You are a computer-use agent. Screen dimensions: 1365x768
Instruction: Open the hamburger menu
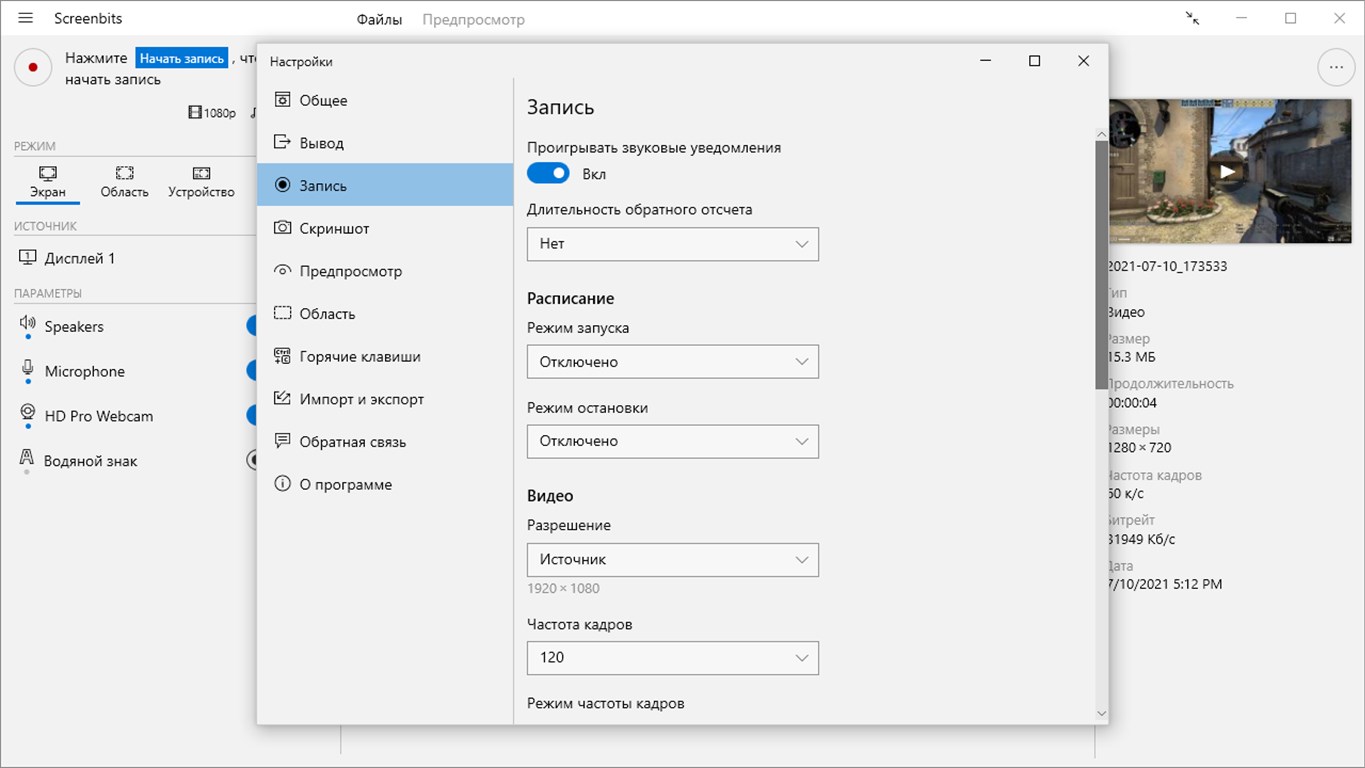coord(26,19)
